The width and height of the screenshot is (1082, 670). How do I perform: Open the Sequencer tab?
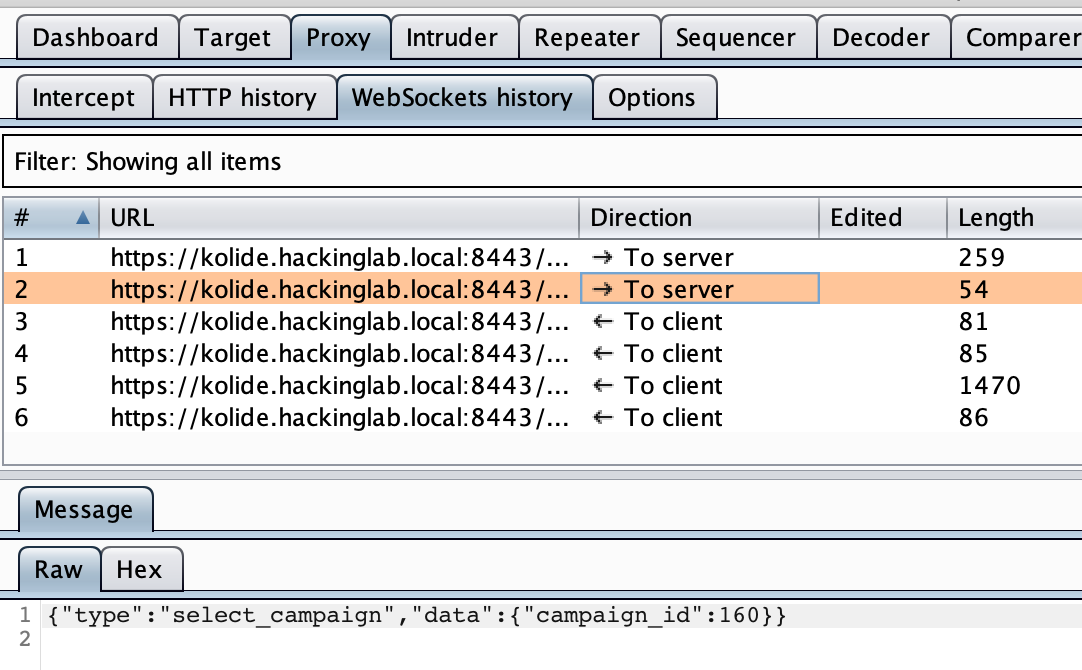pyautogui.click(x=737, y=38)
